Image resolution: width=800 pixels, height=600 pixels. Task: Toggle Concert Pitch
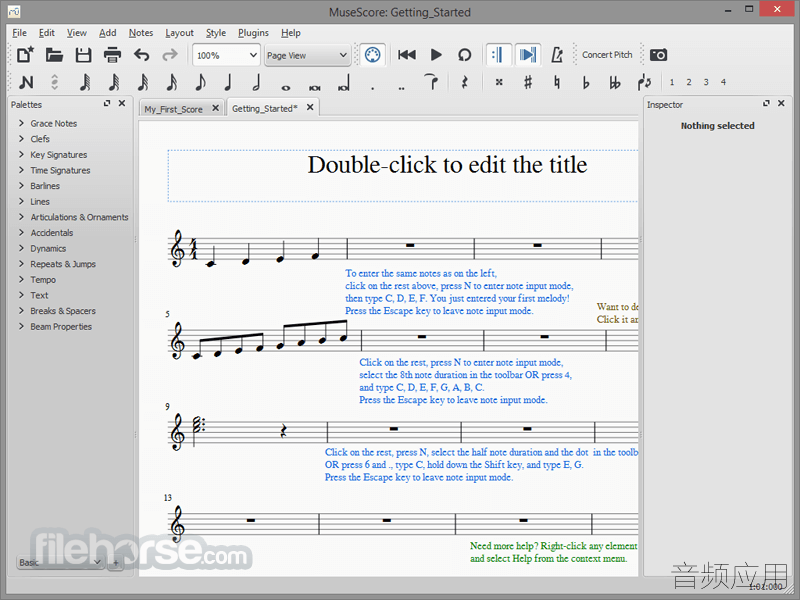coord(607,55)
